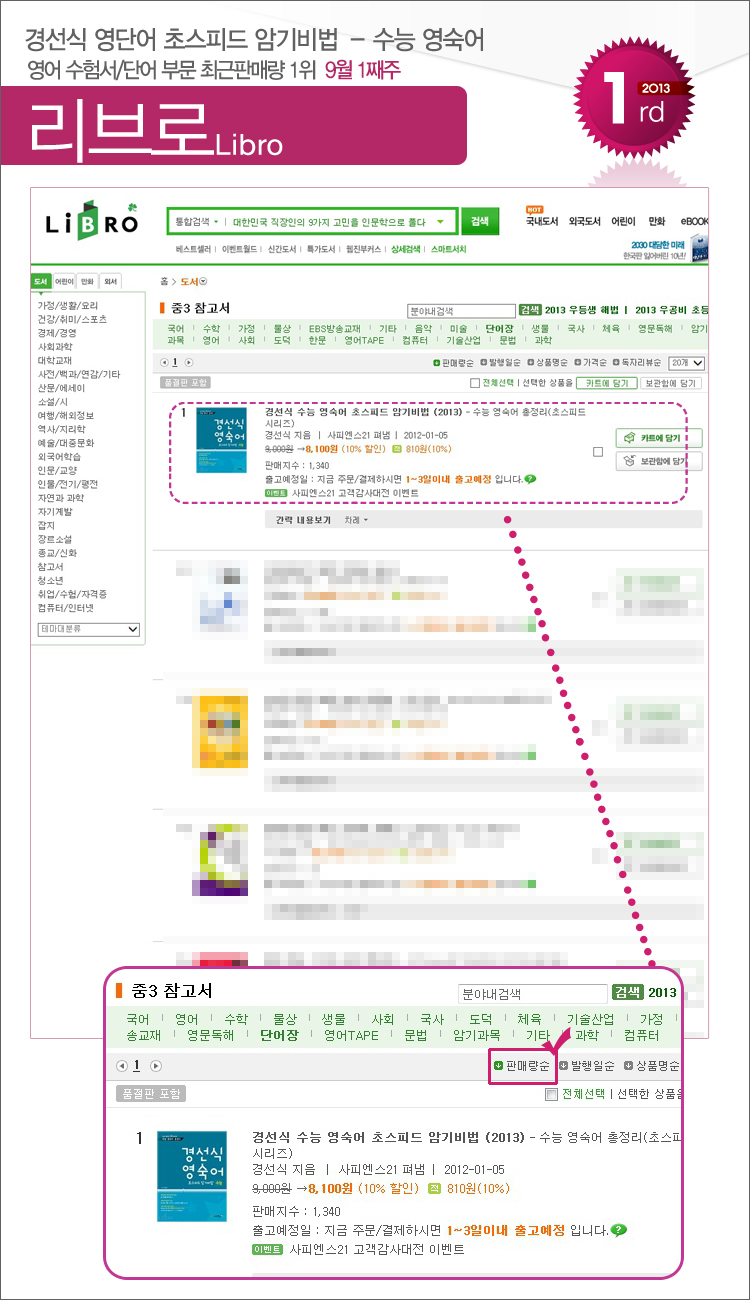
Task: Click the large 보관함에 담기 wishlist button
Action: click(x=659, y=461)
